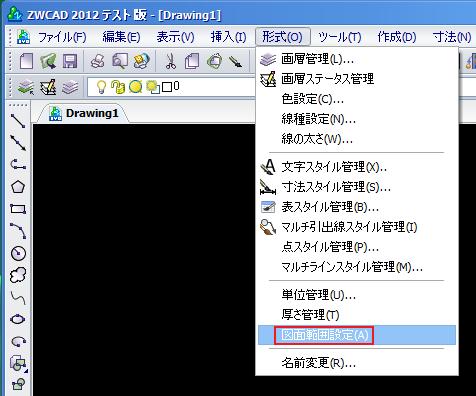This screenshot has width=476, height=396.
Task: Choose 表スタイル管理(B)... menu entry
Action: click(x=357, y=207)
